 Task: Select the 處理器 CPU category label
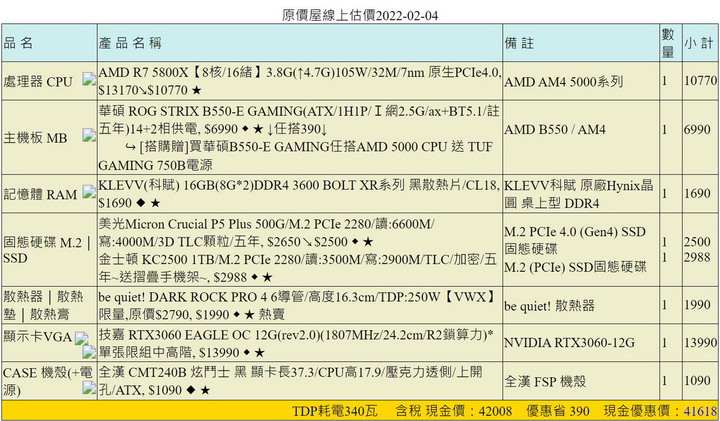38,82
